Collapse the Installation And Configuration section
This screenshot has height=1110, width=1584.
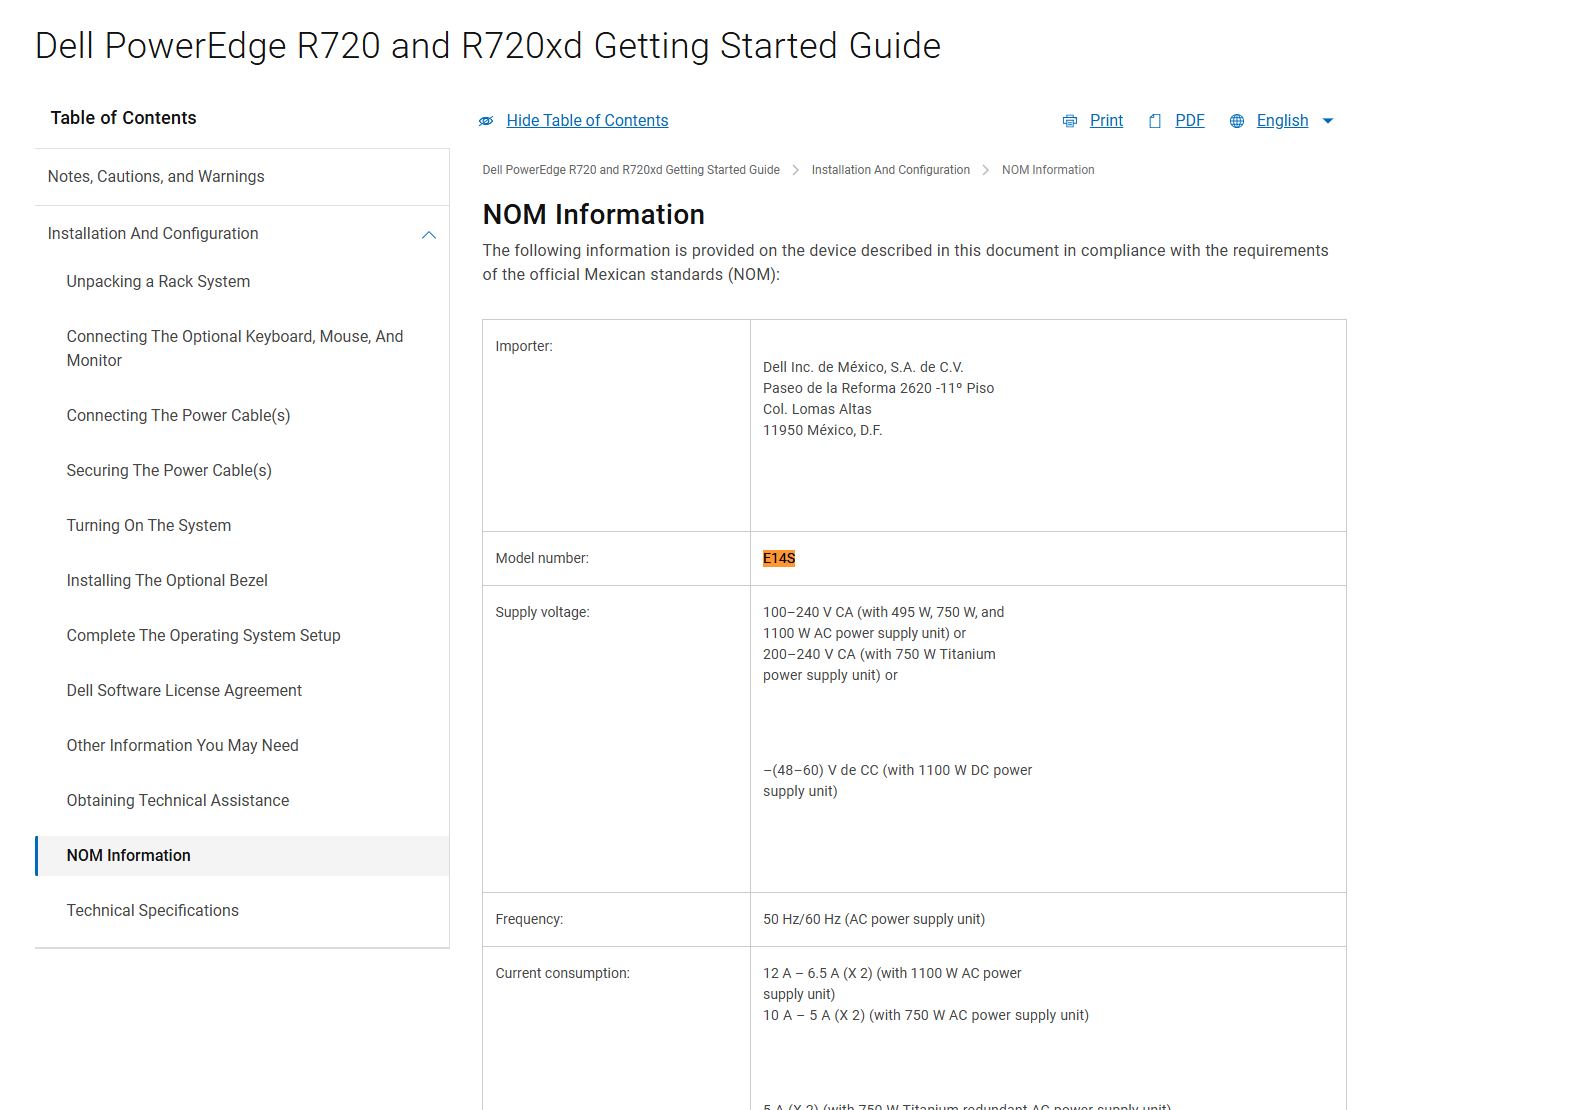429,235
